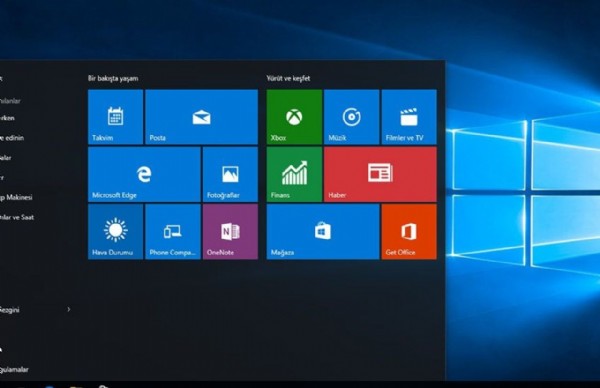Open the orange Get Office tile

pos(409,232)
